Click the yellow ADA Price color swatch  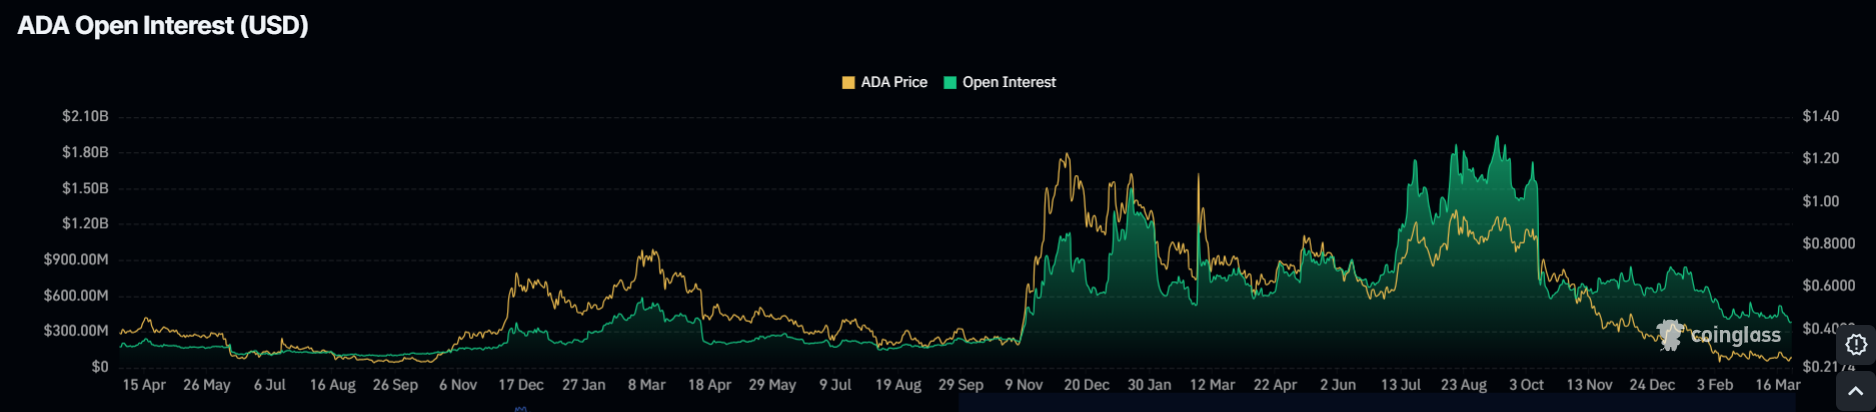click(x=849, y=83)
